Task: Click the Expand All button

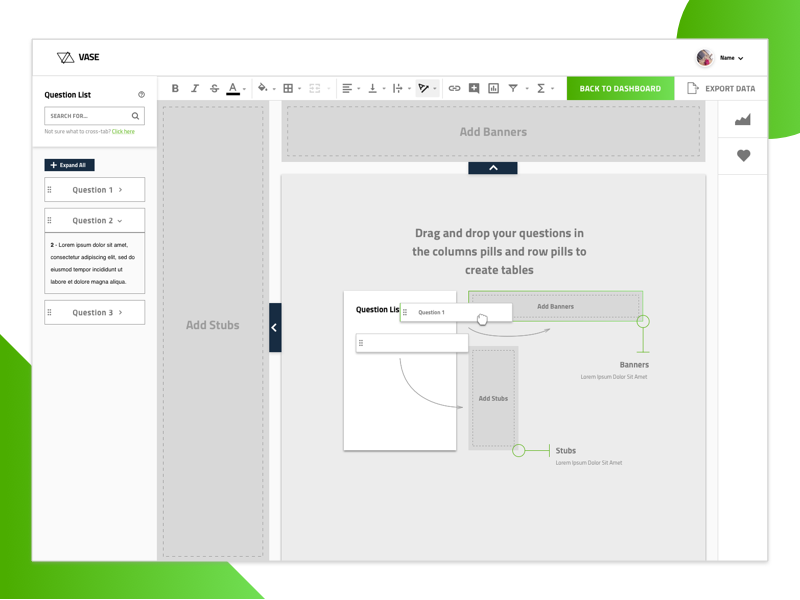Action: pyautogui.click(x=69, y=165)
